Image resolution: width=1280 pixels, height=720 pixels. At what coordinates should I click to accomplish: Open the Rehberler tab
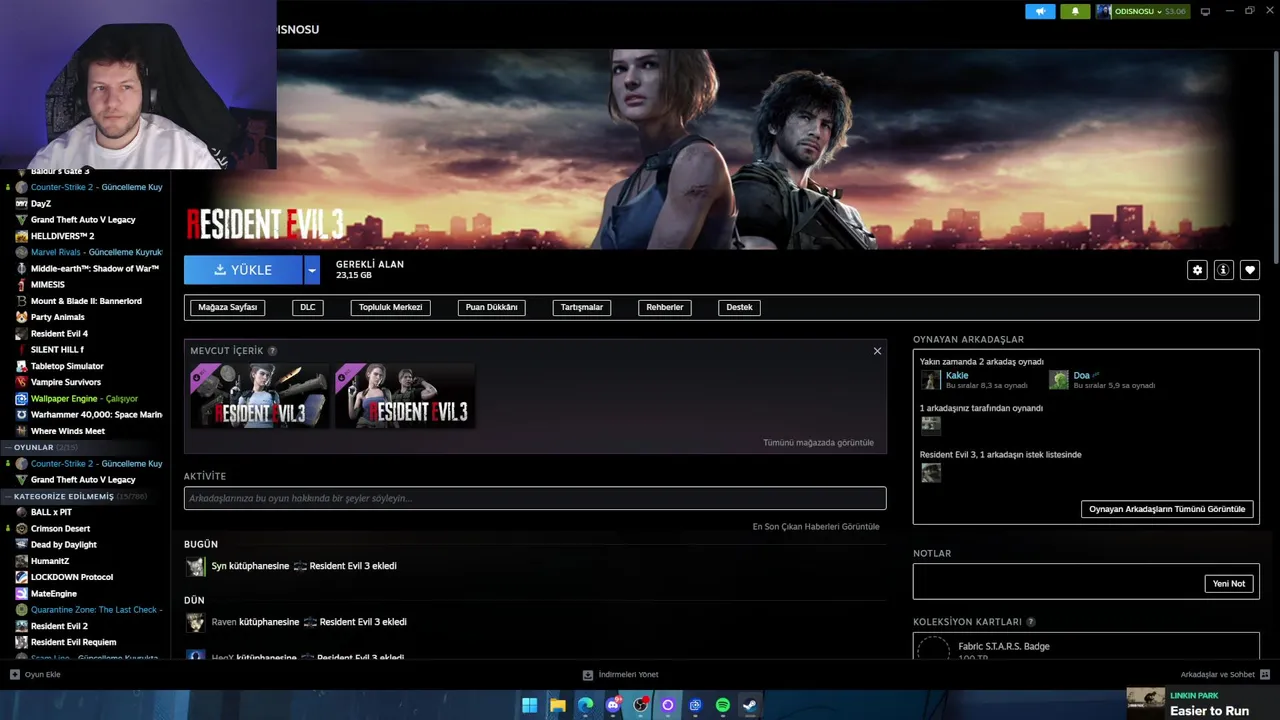point(665,307)
